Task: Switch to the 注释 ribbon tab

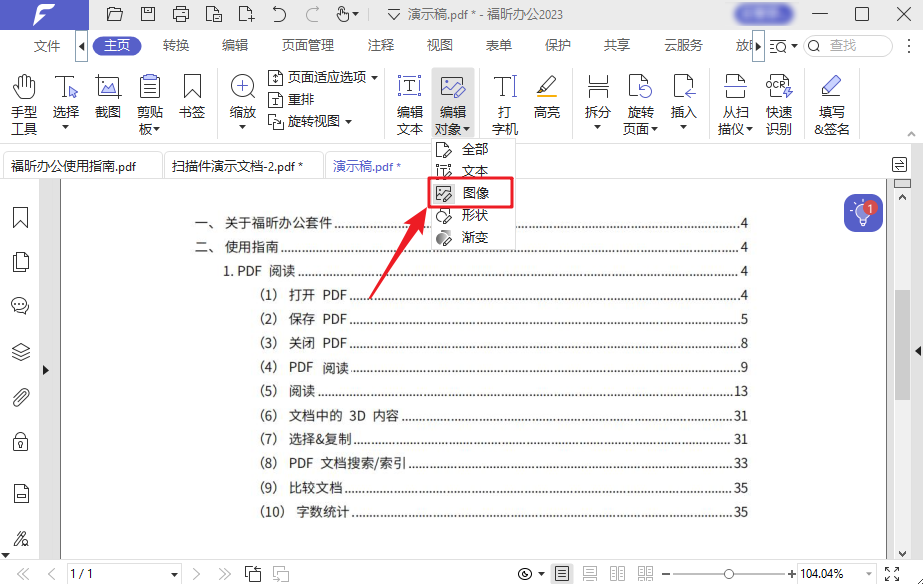Action: pyautogui.click(x=380, y=45)
